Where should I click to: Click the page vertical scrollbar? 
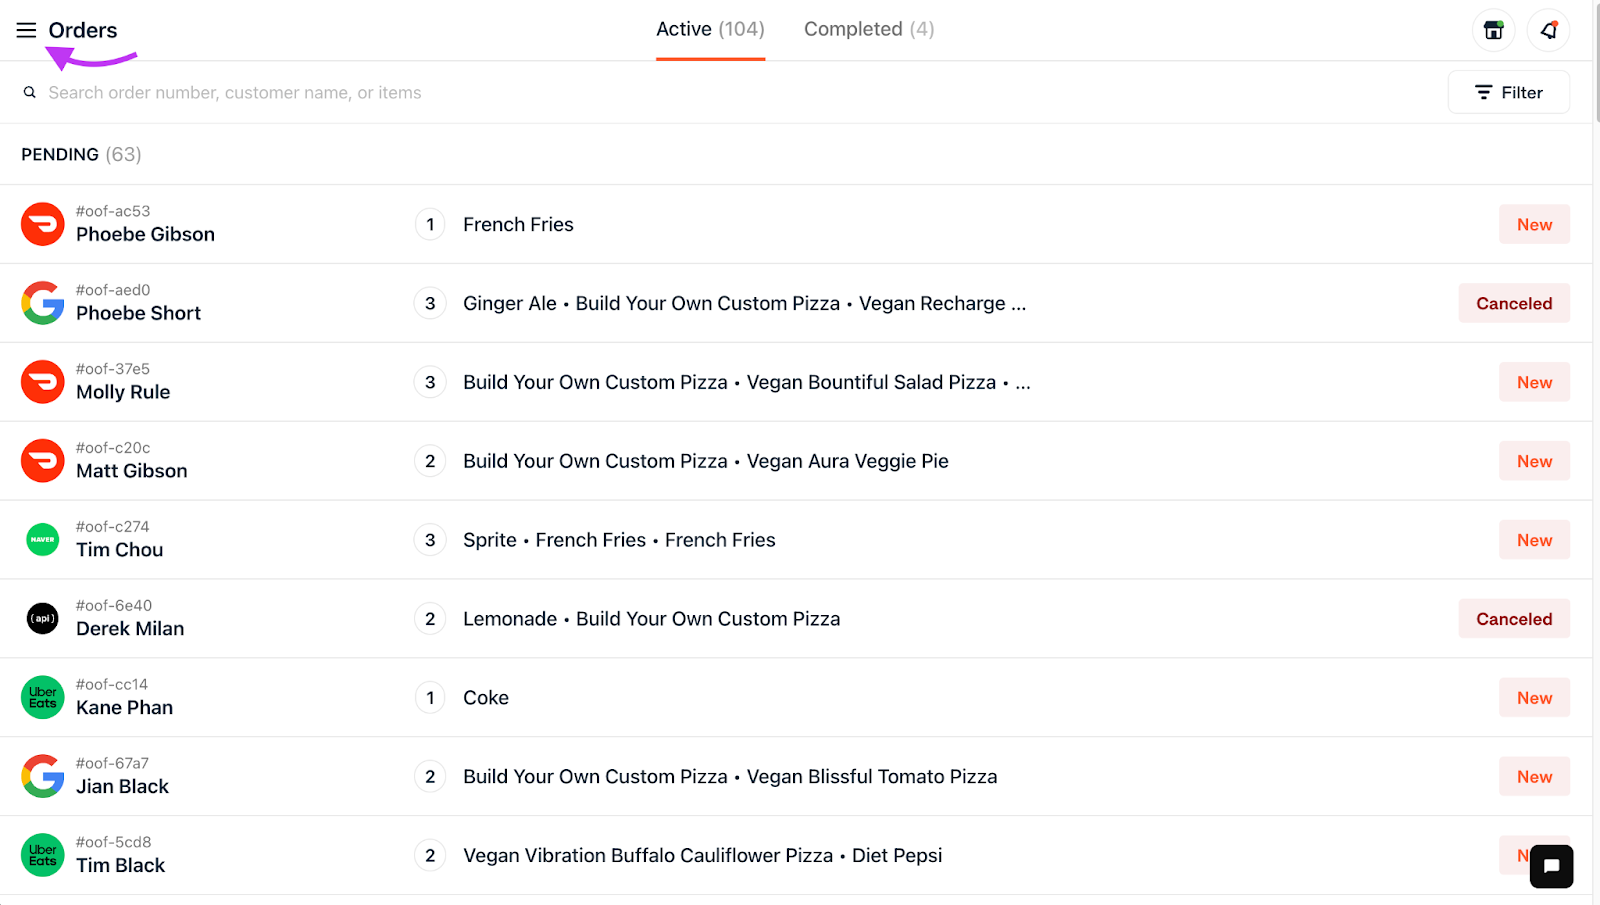pos(1596,452)
